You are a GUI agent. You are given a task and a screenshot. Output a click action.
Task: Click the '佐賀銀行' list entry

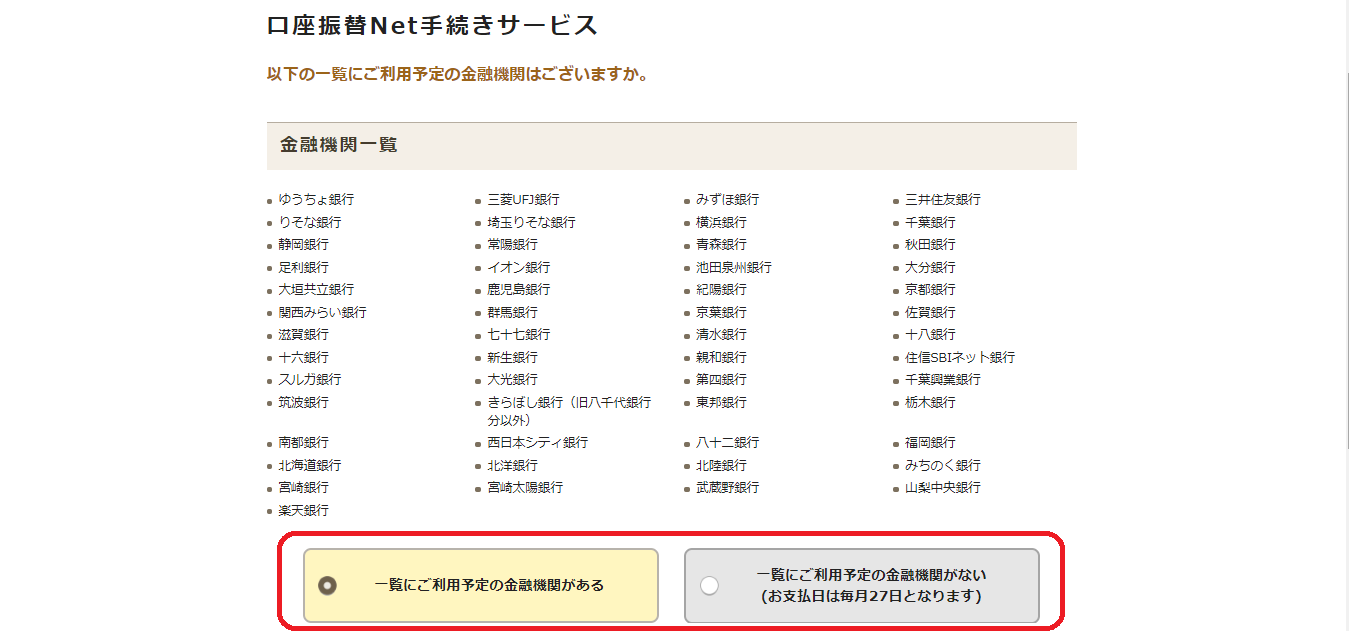tap(930, 312)
